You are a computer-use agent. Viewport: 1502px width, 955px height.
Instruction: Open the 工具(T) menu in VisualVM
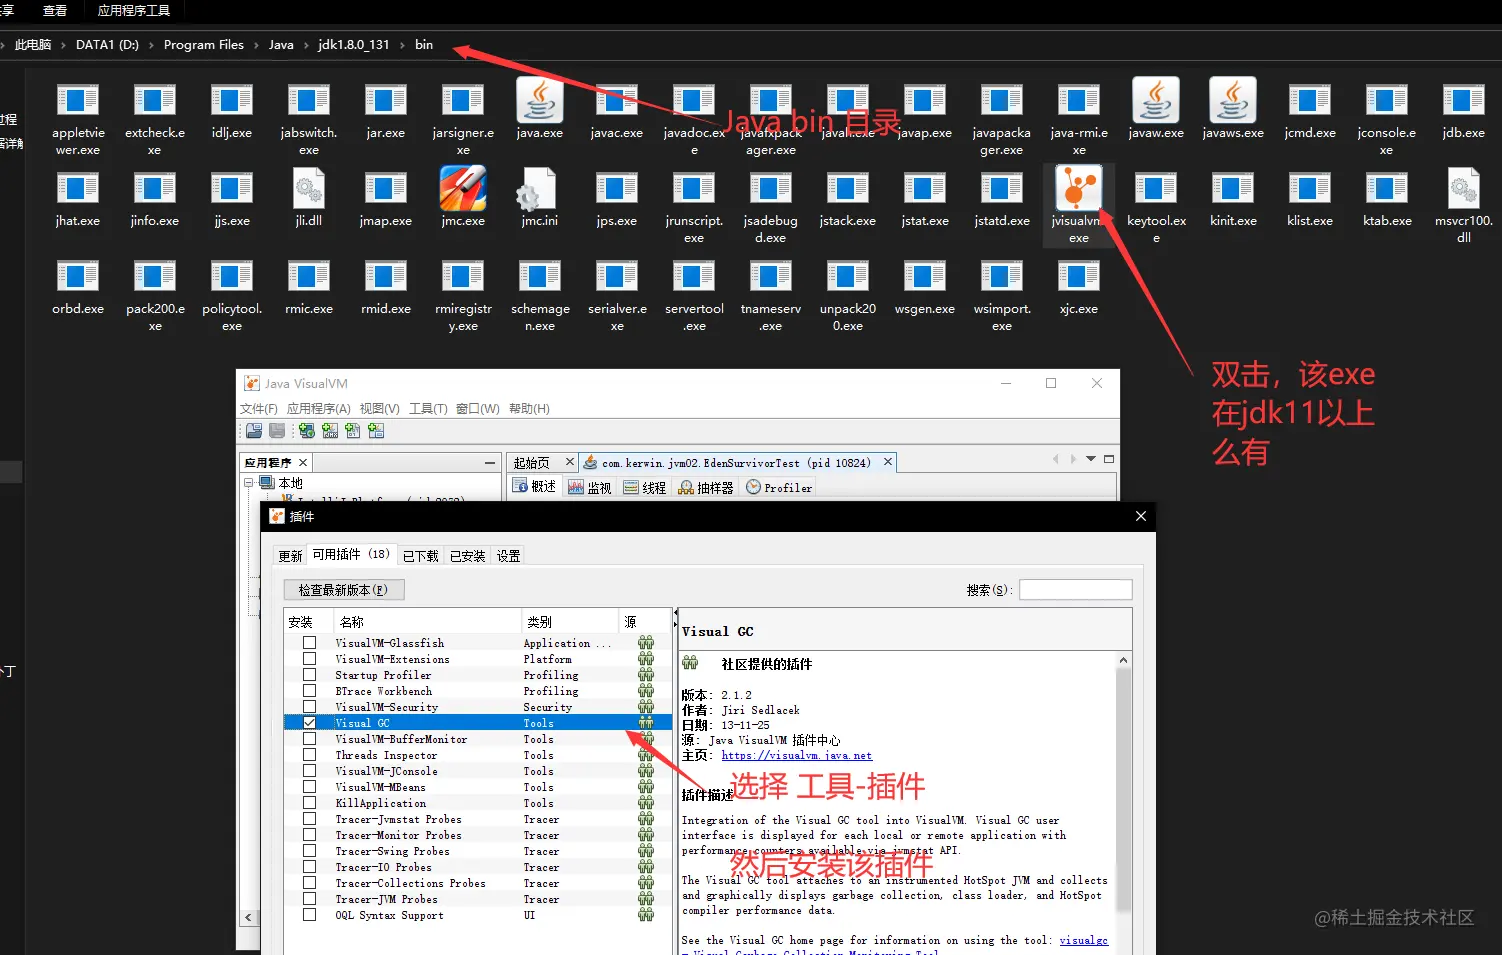[x=428, y=409]
